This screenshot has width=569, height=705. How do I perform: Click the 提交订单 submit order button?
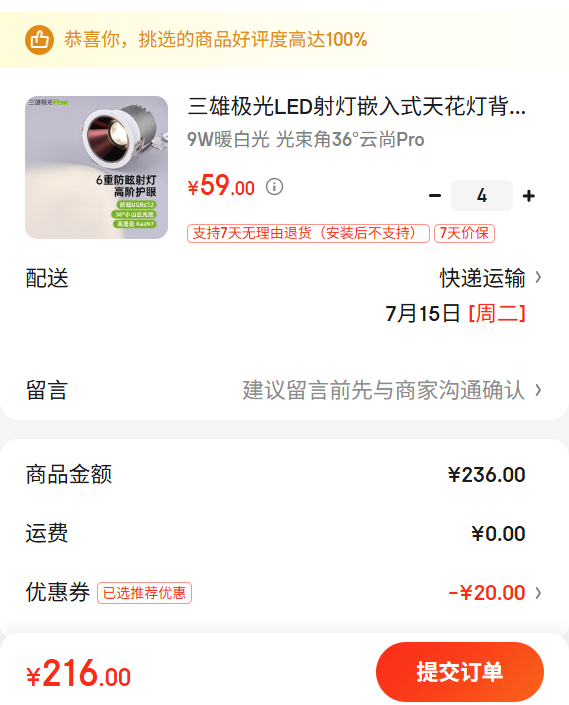460,672
